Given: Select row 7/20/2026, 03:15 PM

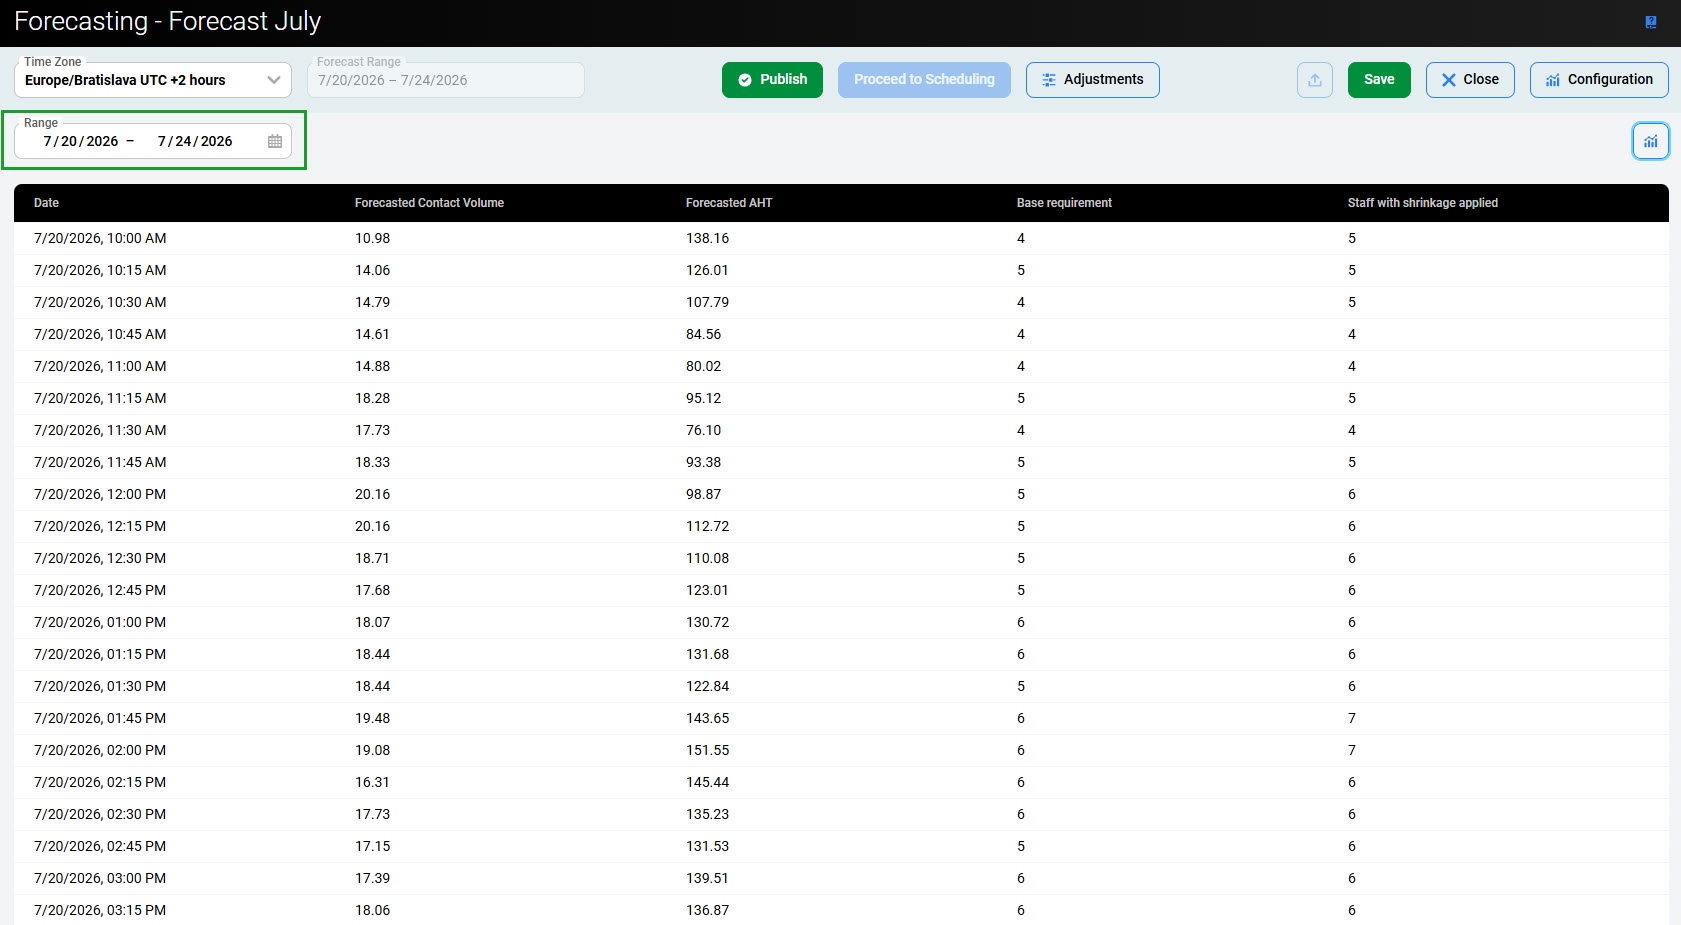Looking at the screenshot, I should (841, 910).
